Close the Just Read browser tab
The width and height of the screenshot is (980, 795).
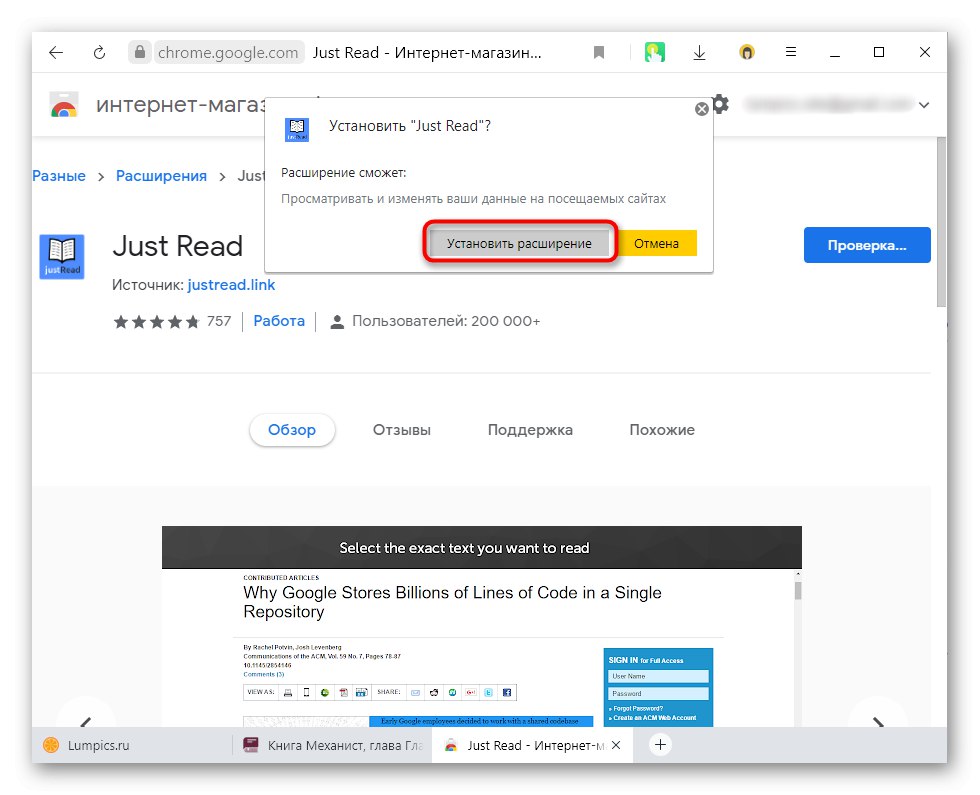click(x=616, y=745)
